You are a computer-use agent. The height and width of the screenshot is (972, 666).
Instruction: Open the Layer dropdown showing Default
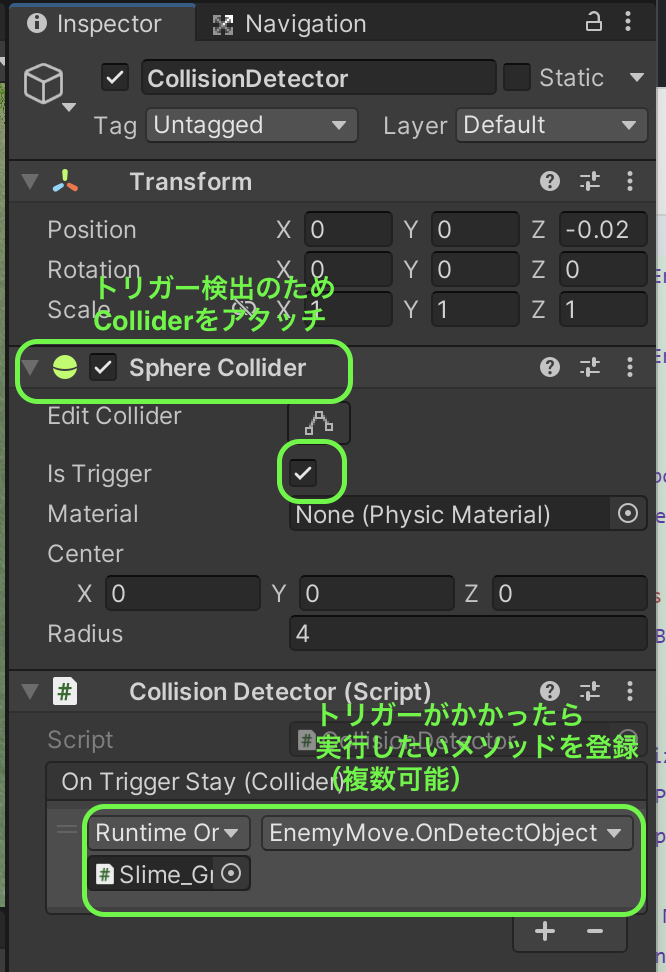(x=550, y=125)
